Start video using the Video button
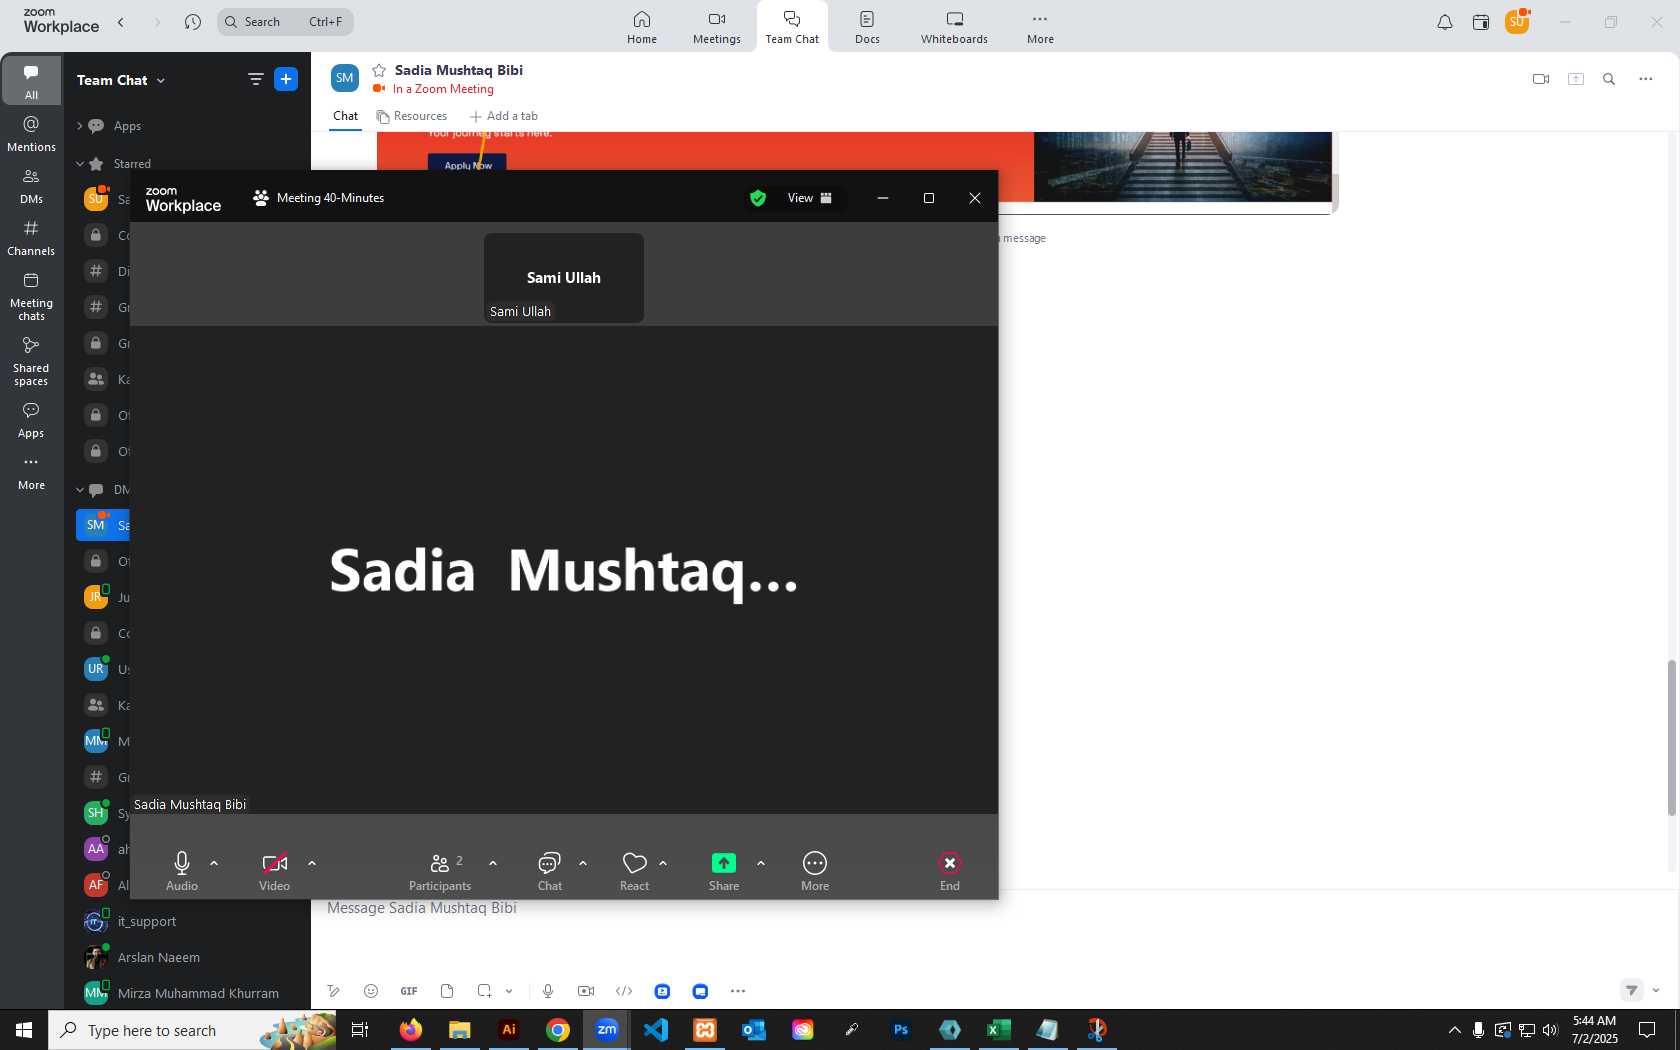 [274, 870]
